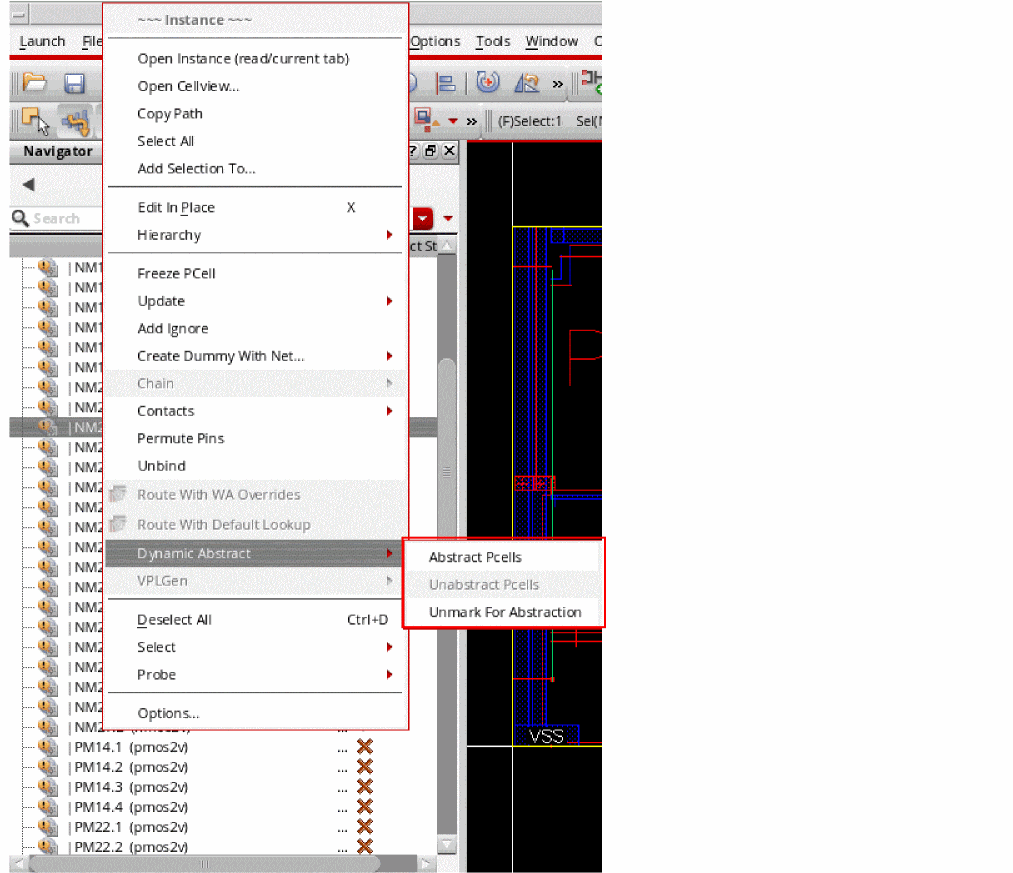The width and height of the screenshot is (1013, 873).
Task: Click the align icon in the top toolbar
Action: 447,84
